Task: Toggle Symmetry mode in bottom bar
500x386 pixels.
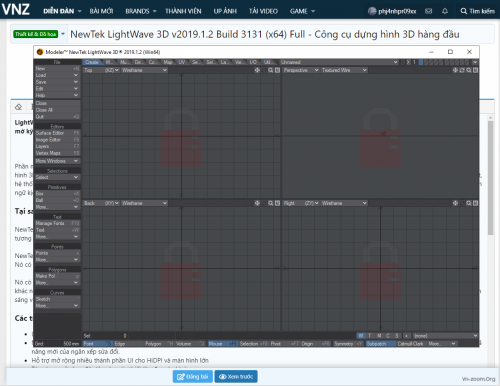Action: 349,344
